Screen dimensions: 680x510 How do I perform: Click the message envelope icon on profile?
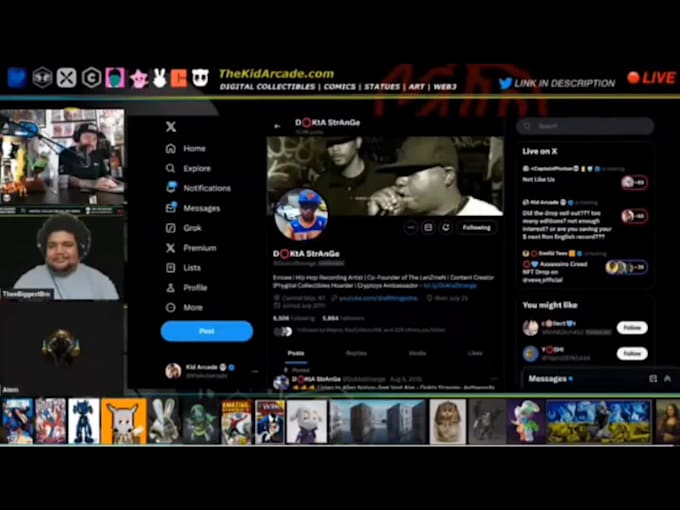[x=428, y=227]
